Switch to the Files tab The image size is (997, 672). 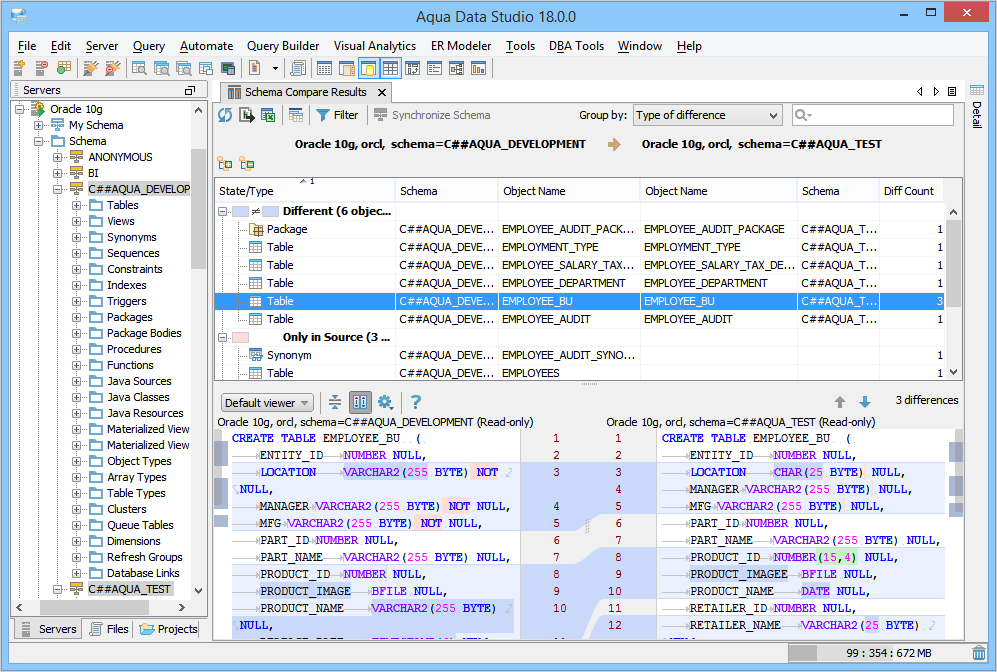pos(109,629)
